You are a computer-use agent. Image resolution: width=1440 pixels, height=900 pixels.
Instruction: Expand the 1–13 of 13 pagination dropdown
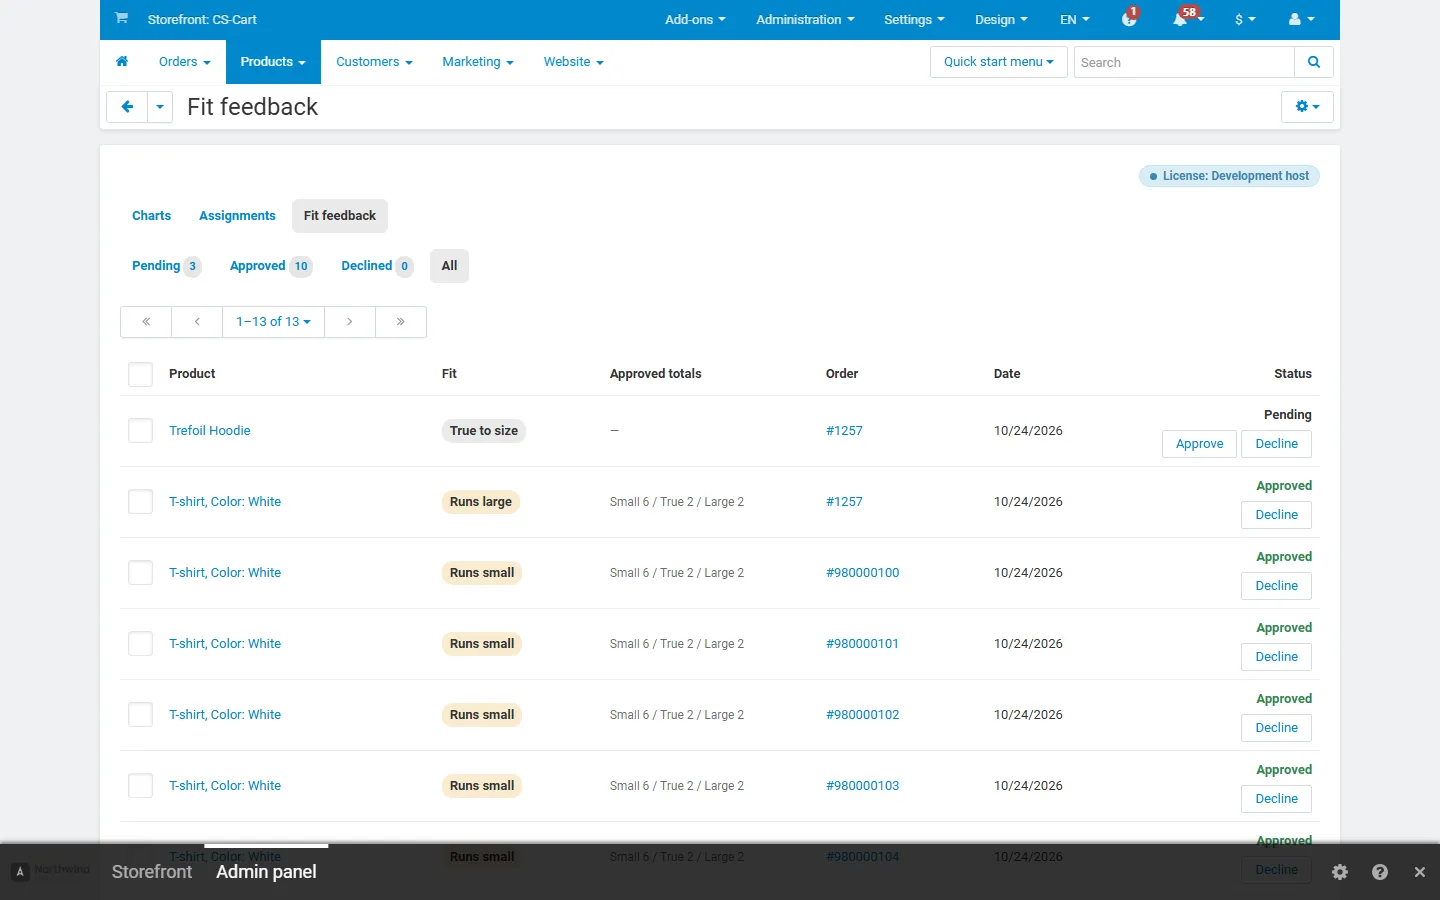[x=273, y=322]
